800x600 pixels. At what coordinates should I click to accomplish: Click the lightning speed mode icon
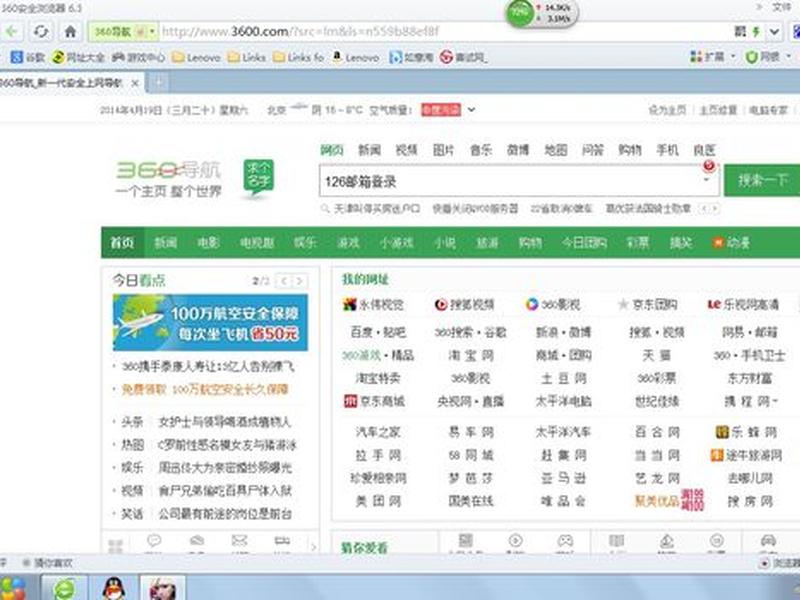(x=756, y=32)
